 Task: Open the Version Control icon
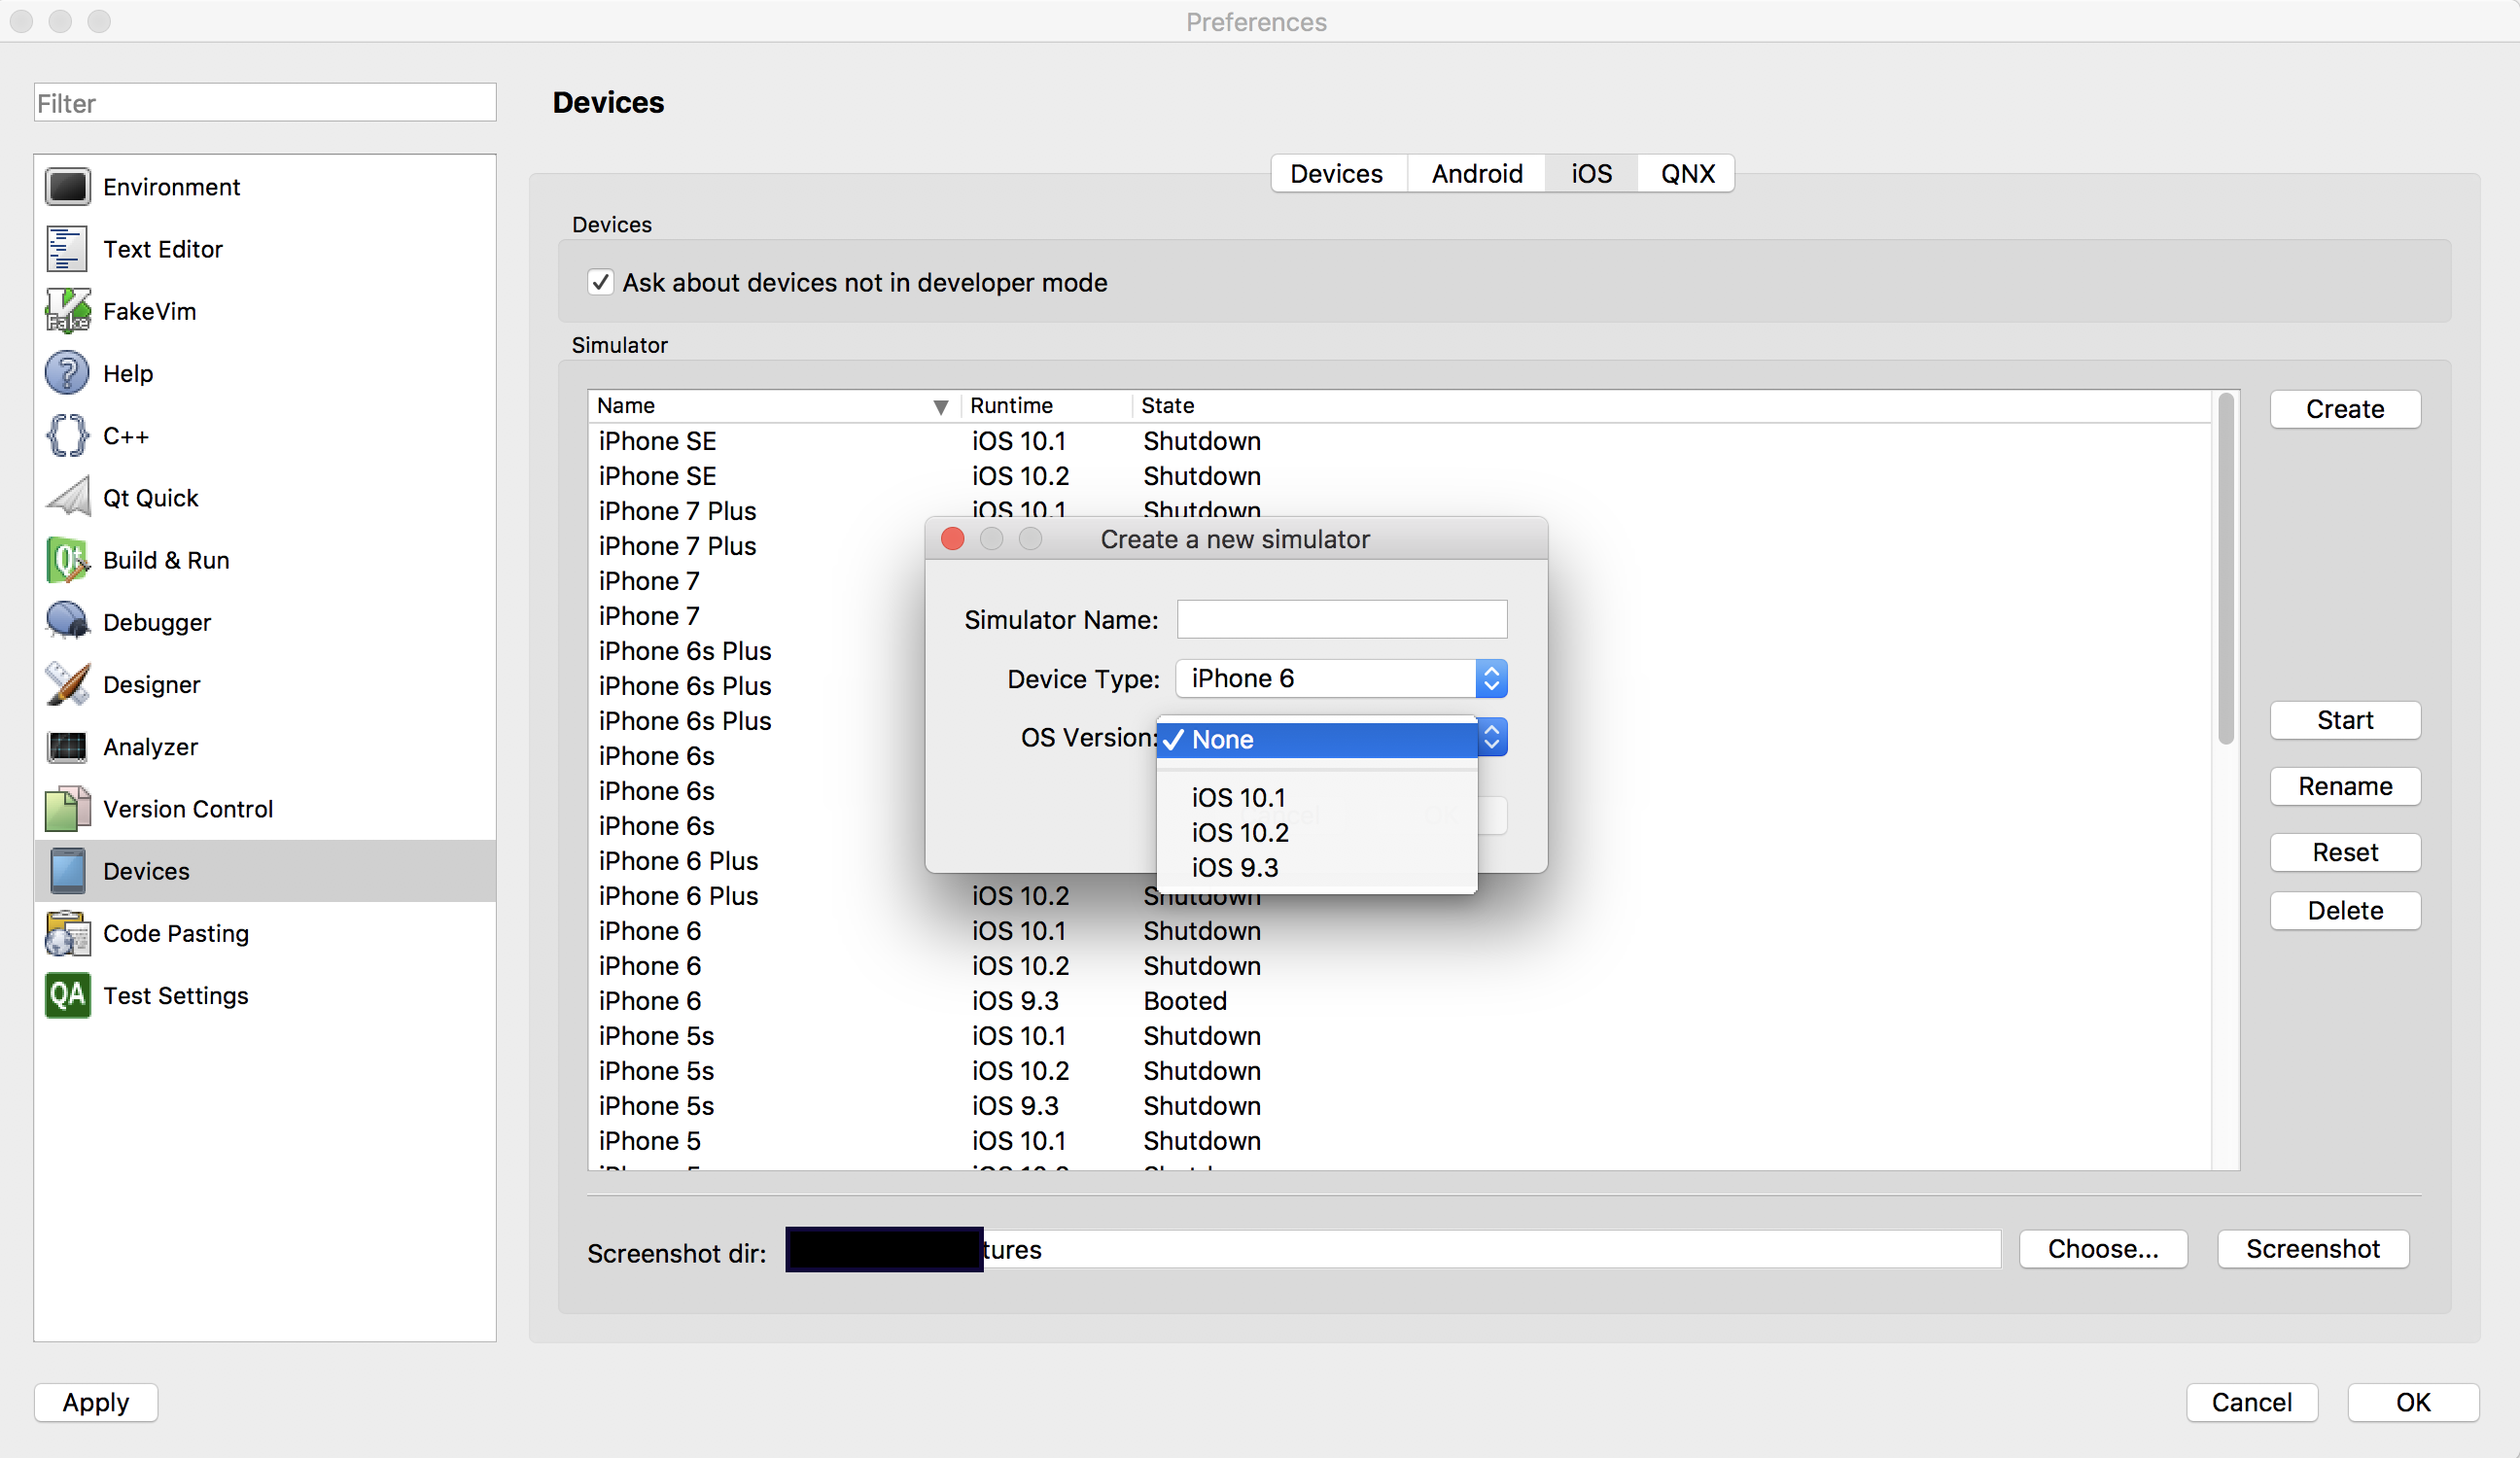pos(67,809)
